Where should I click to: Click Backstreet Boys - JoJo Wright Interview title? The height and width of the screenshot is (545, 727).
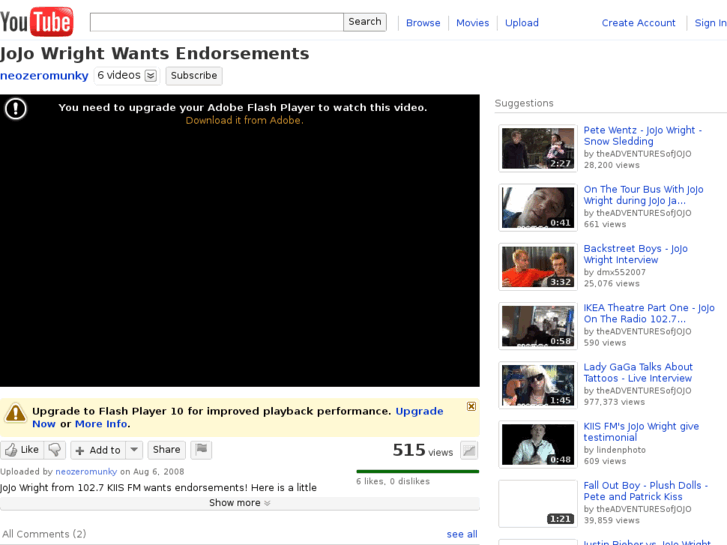[636, 254]
